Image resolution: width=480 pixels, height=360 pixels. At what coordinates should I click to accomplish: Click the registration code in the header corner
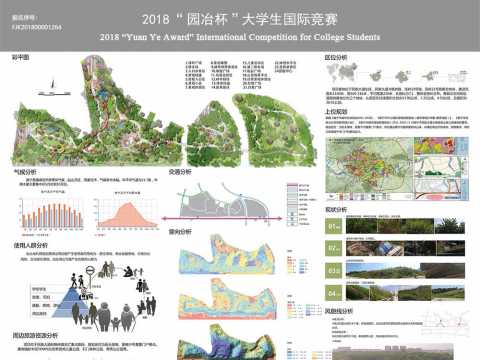[x=37, y=27]
